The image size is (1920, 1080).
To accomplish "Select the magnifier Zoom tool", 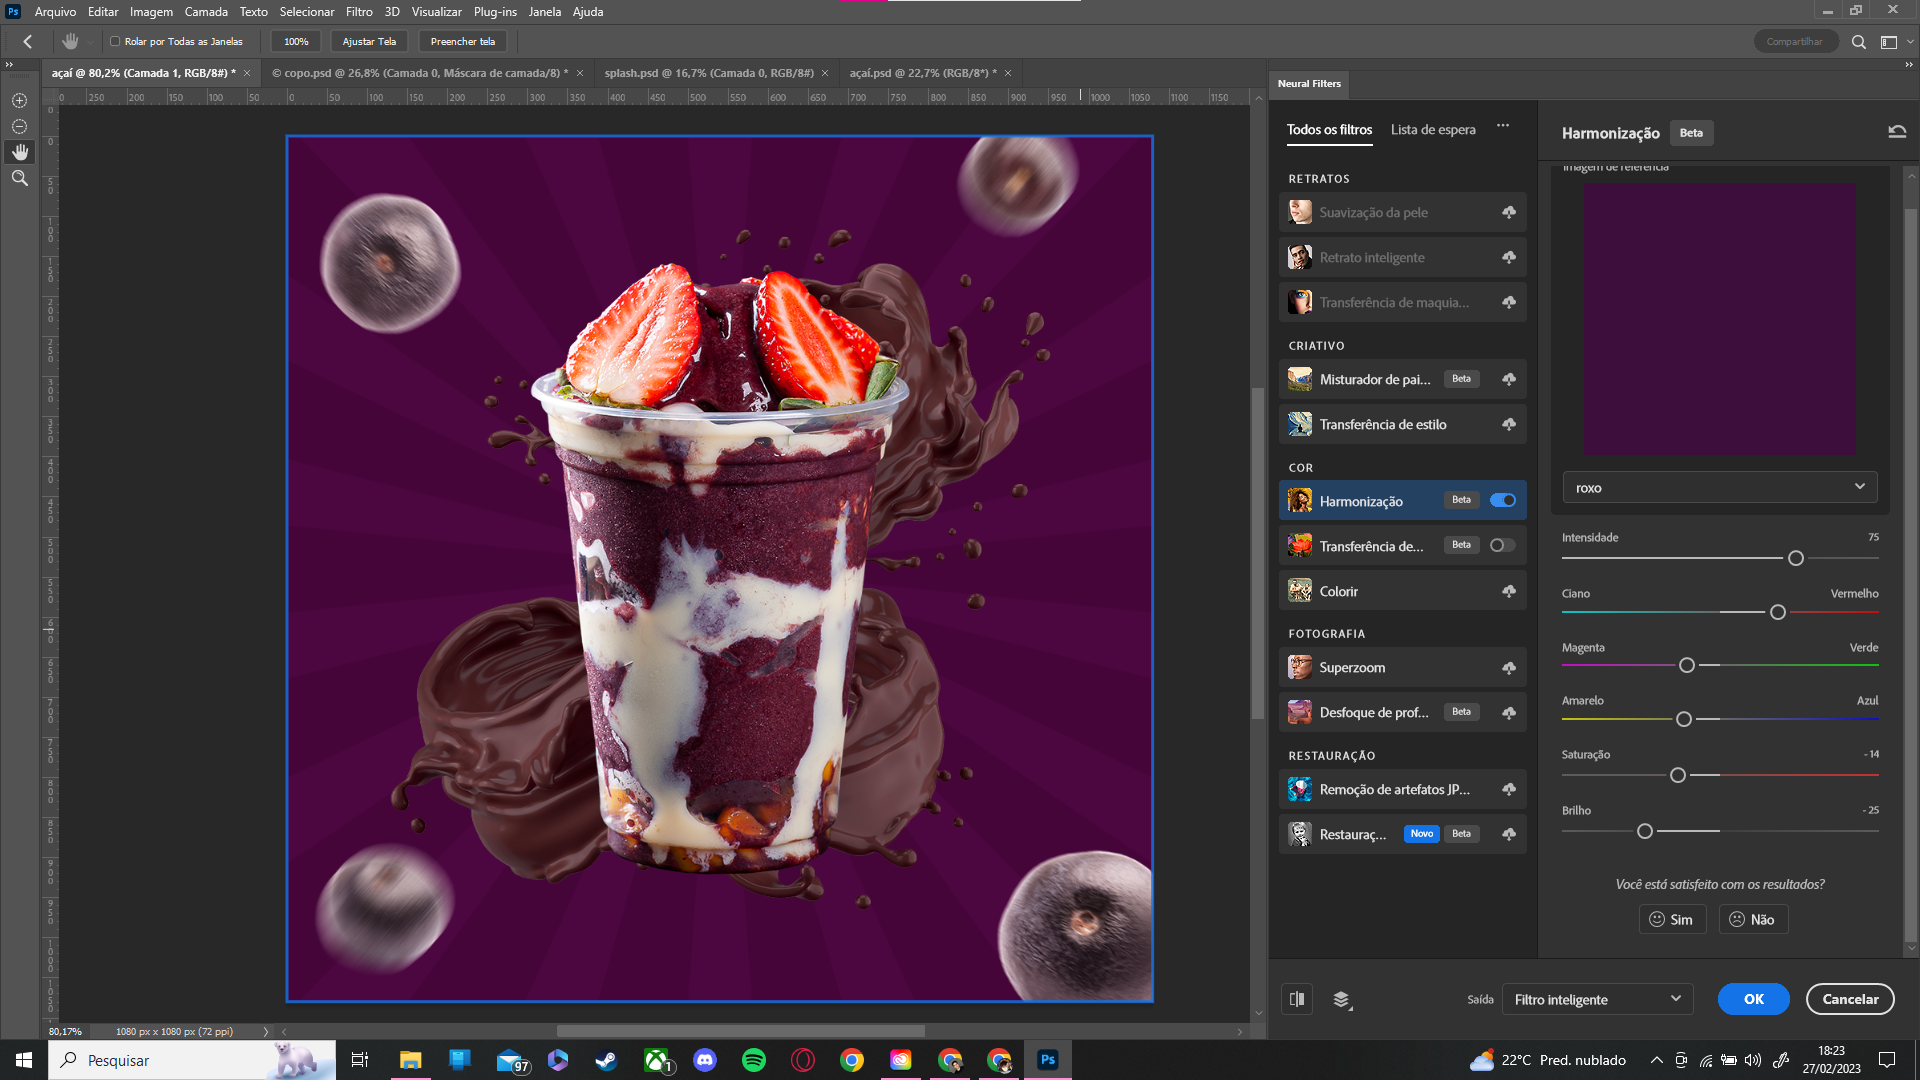I will 19,178.
